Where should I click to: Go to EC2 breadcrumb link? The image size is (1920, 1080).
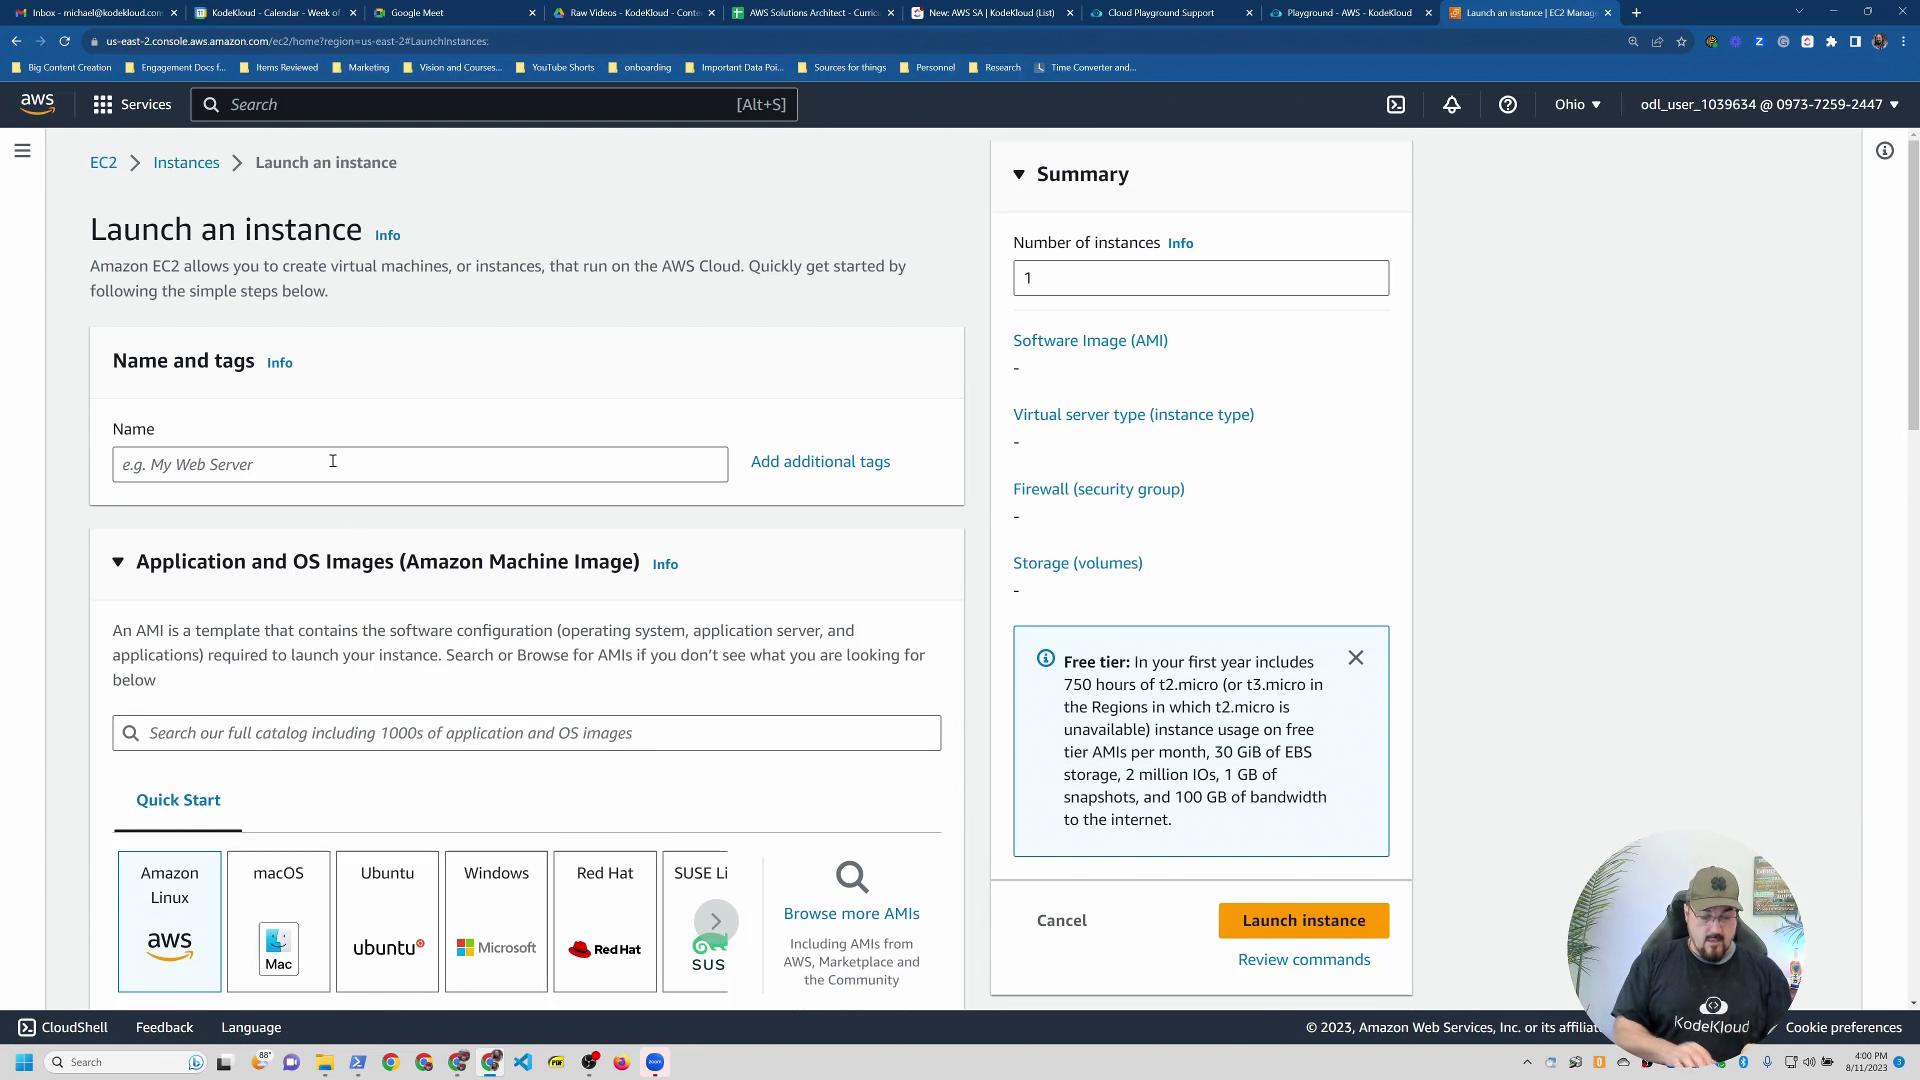tap(103, 162)
